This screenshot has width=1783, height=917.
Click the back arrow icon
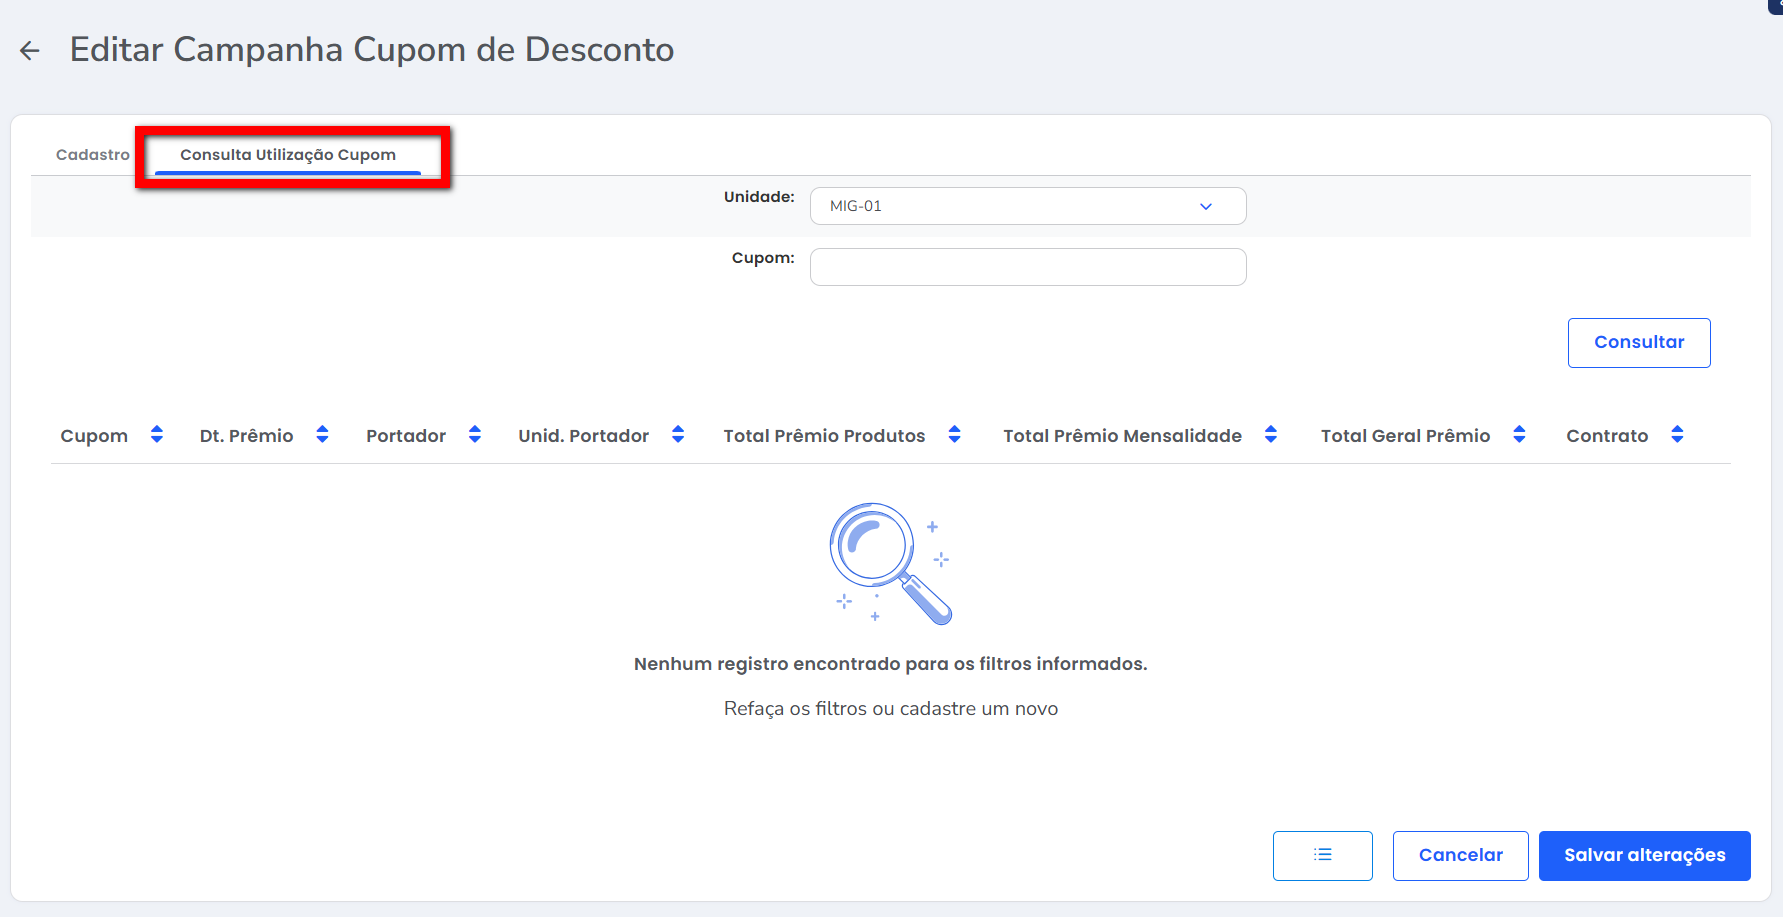click(x=30, y=51)
